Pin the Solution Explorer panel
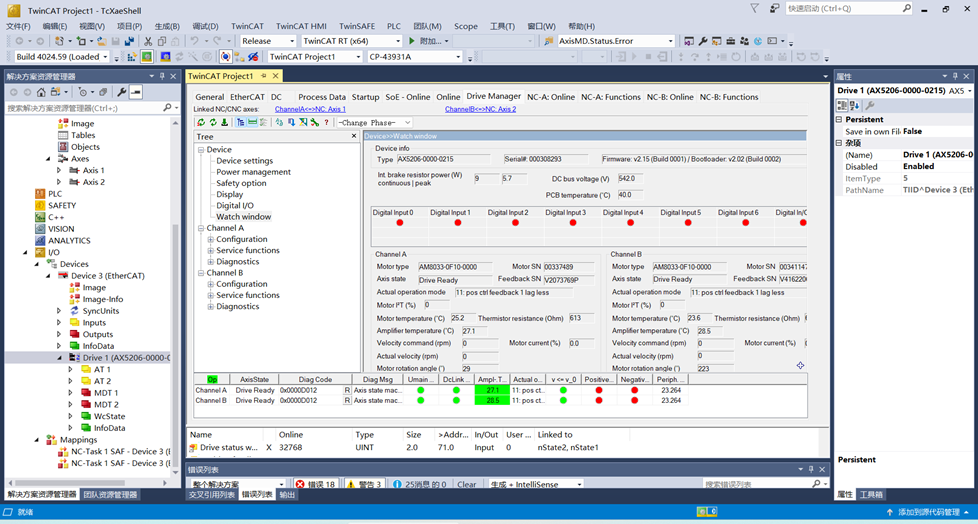Screen dimensions: 978x524 pyautogui.click(x=162, y=76)
